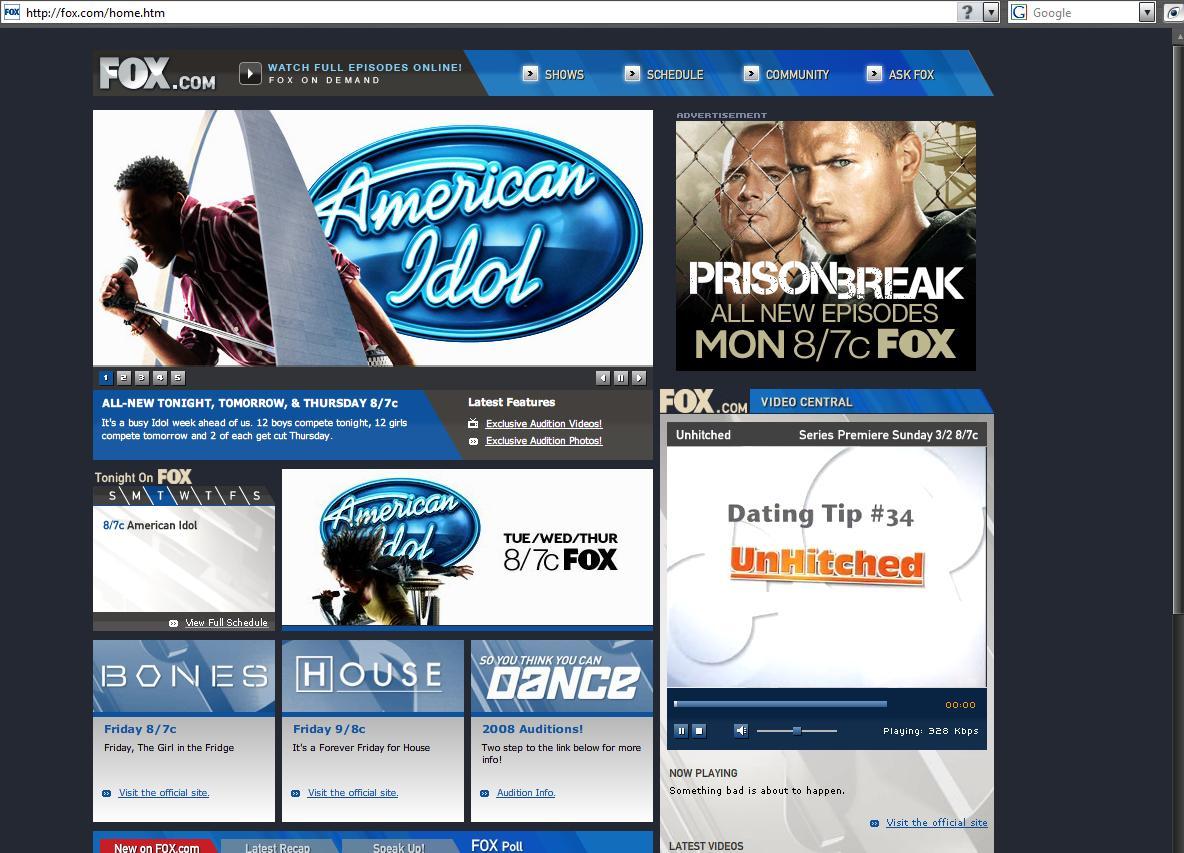Select slide 1 in the carousel
The image size is (1184, 853).
pos(106,377)
